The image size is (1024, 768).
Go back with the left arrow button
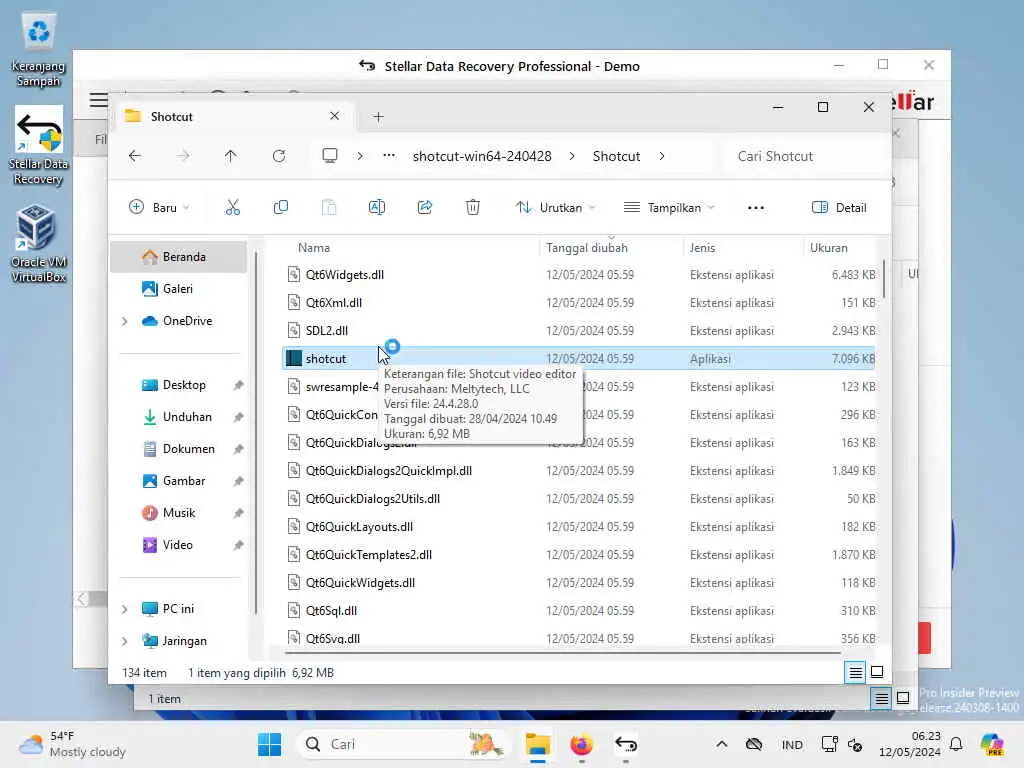tap(135, 156)
